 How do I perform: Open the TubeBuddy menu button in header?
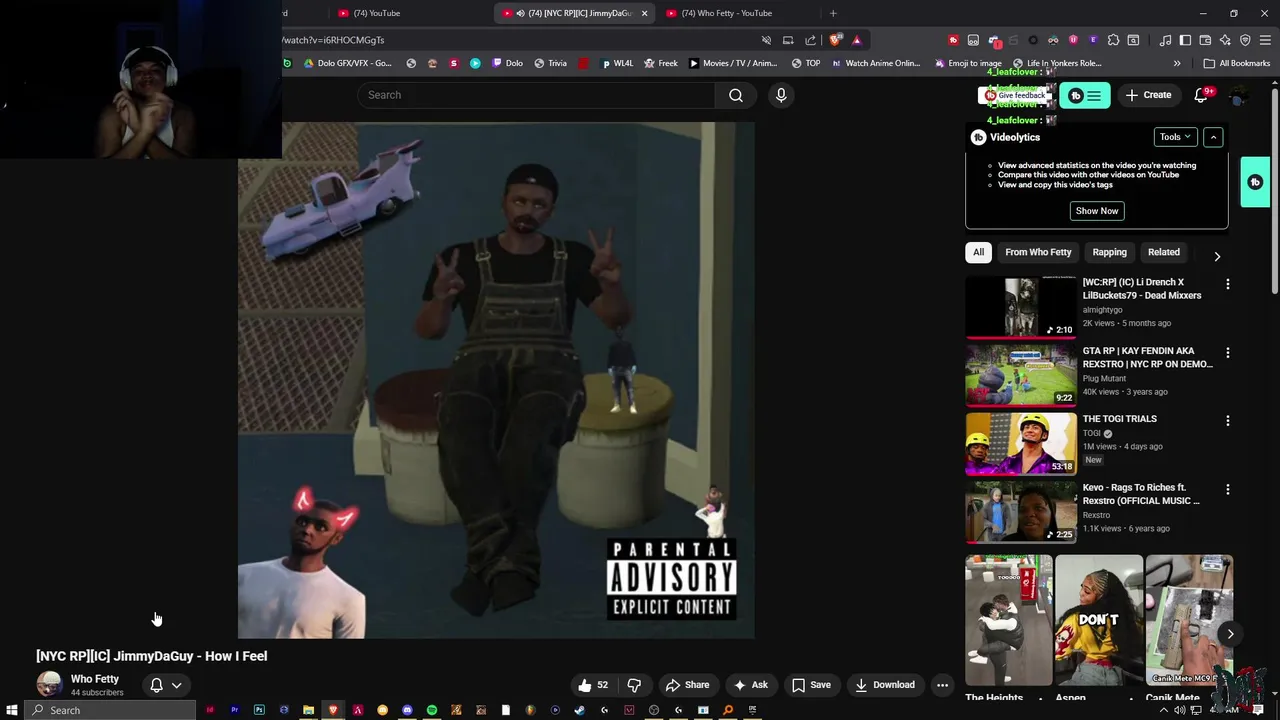click(x=1084, y=95)
